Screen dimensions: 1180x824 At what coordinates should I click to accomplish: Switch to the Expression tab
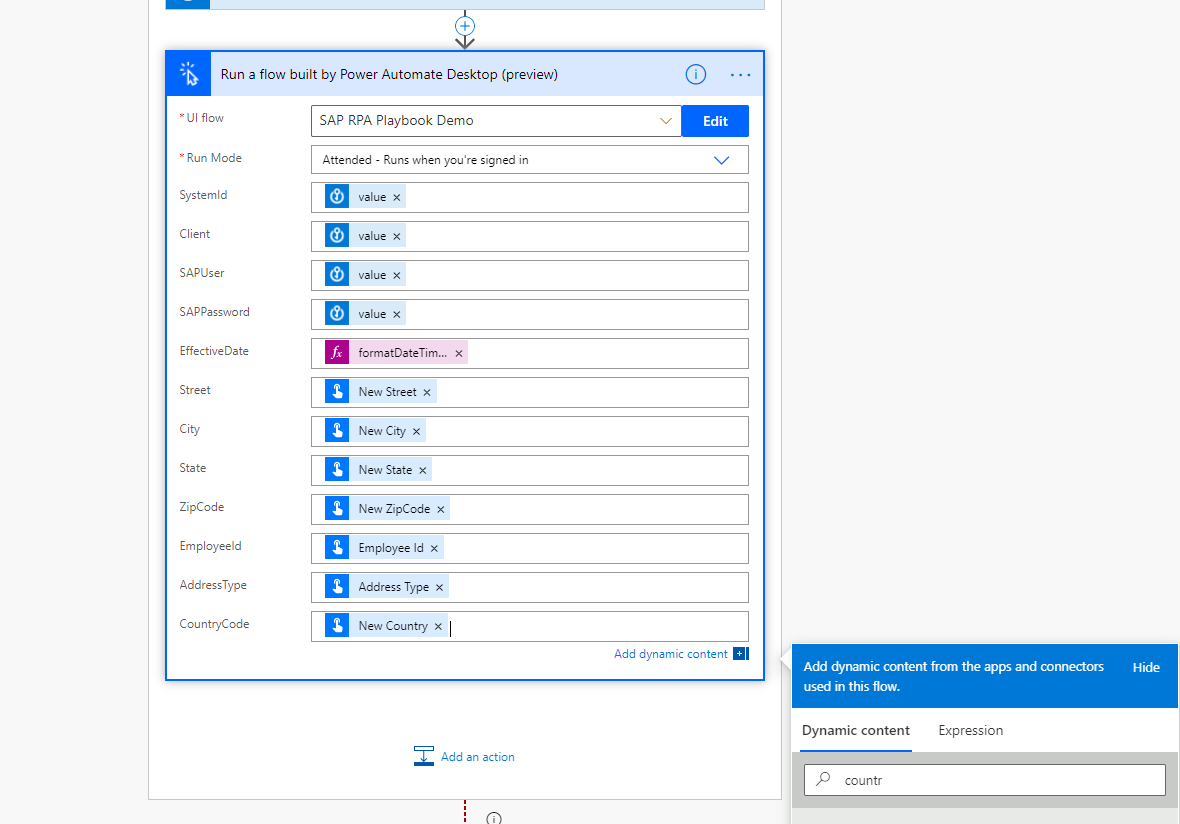pos(970,730)
